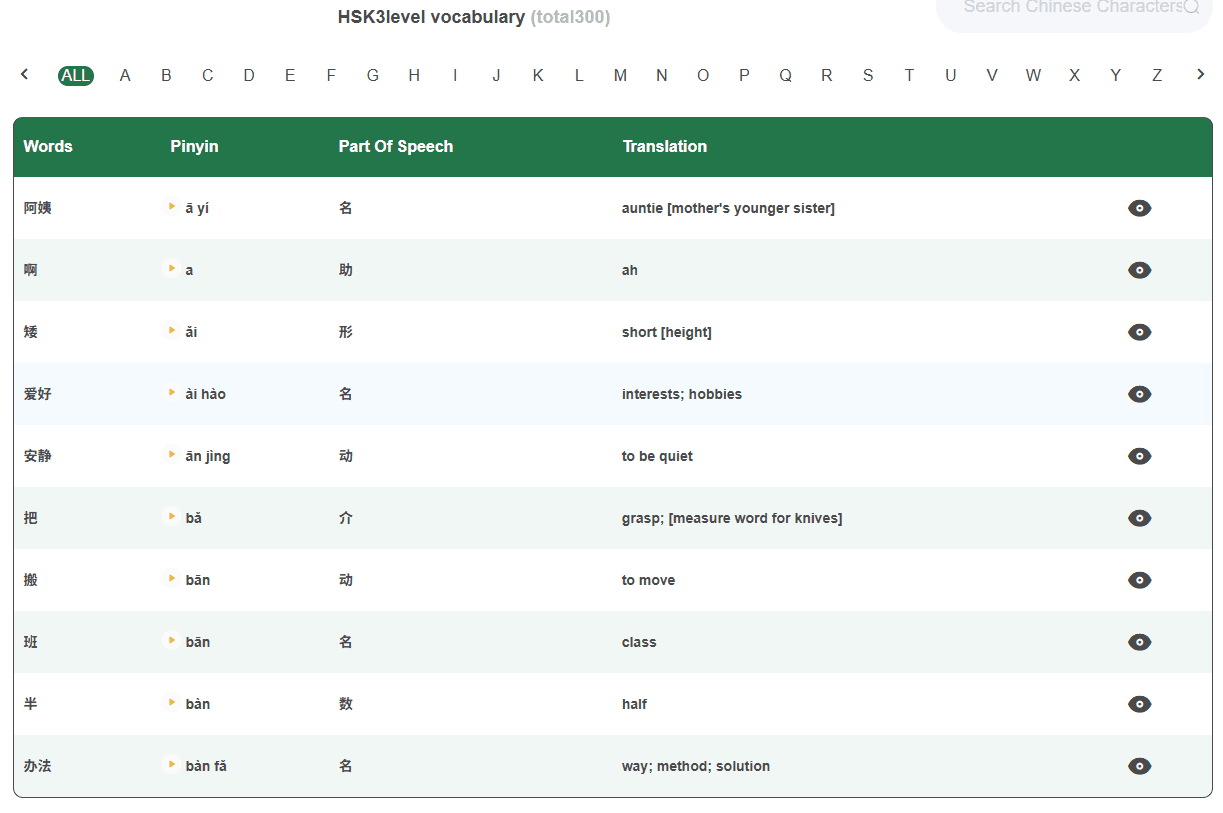Viewport: 1223px width, 813px height.
Task: Play pronunciation of ǎi (矮)
Action: (x=171, y=331)
